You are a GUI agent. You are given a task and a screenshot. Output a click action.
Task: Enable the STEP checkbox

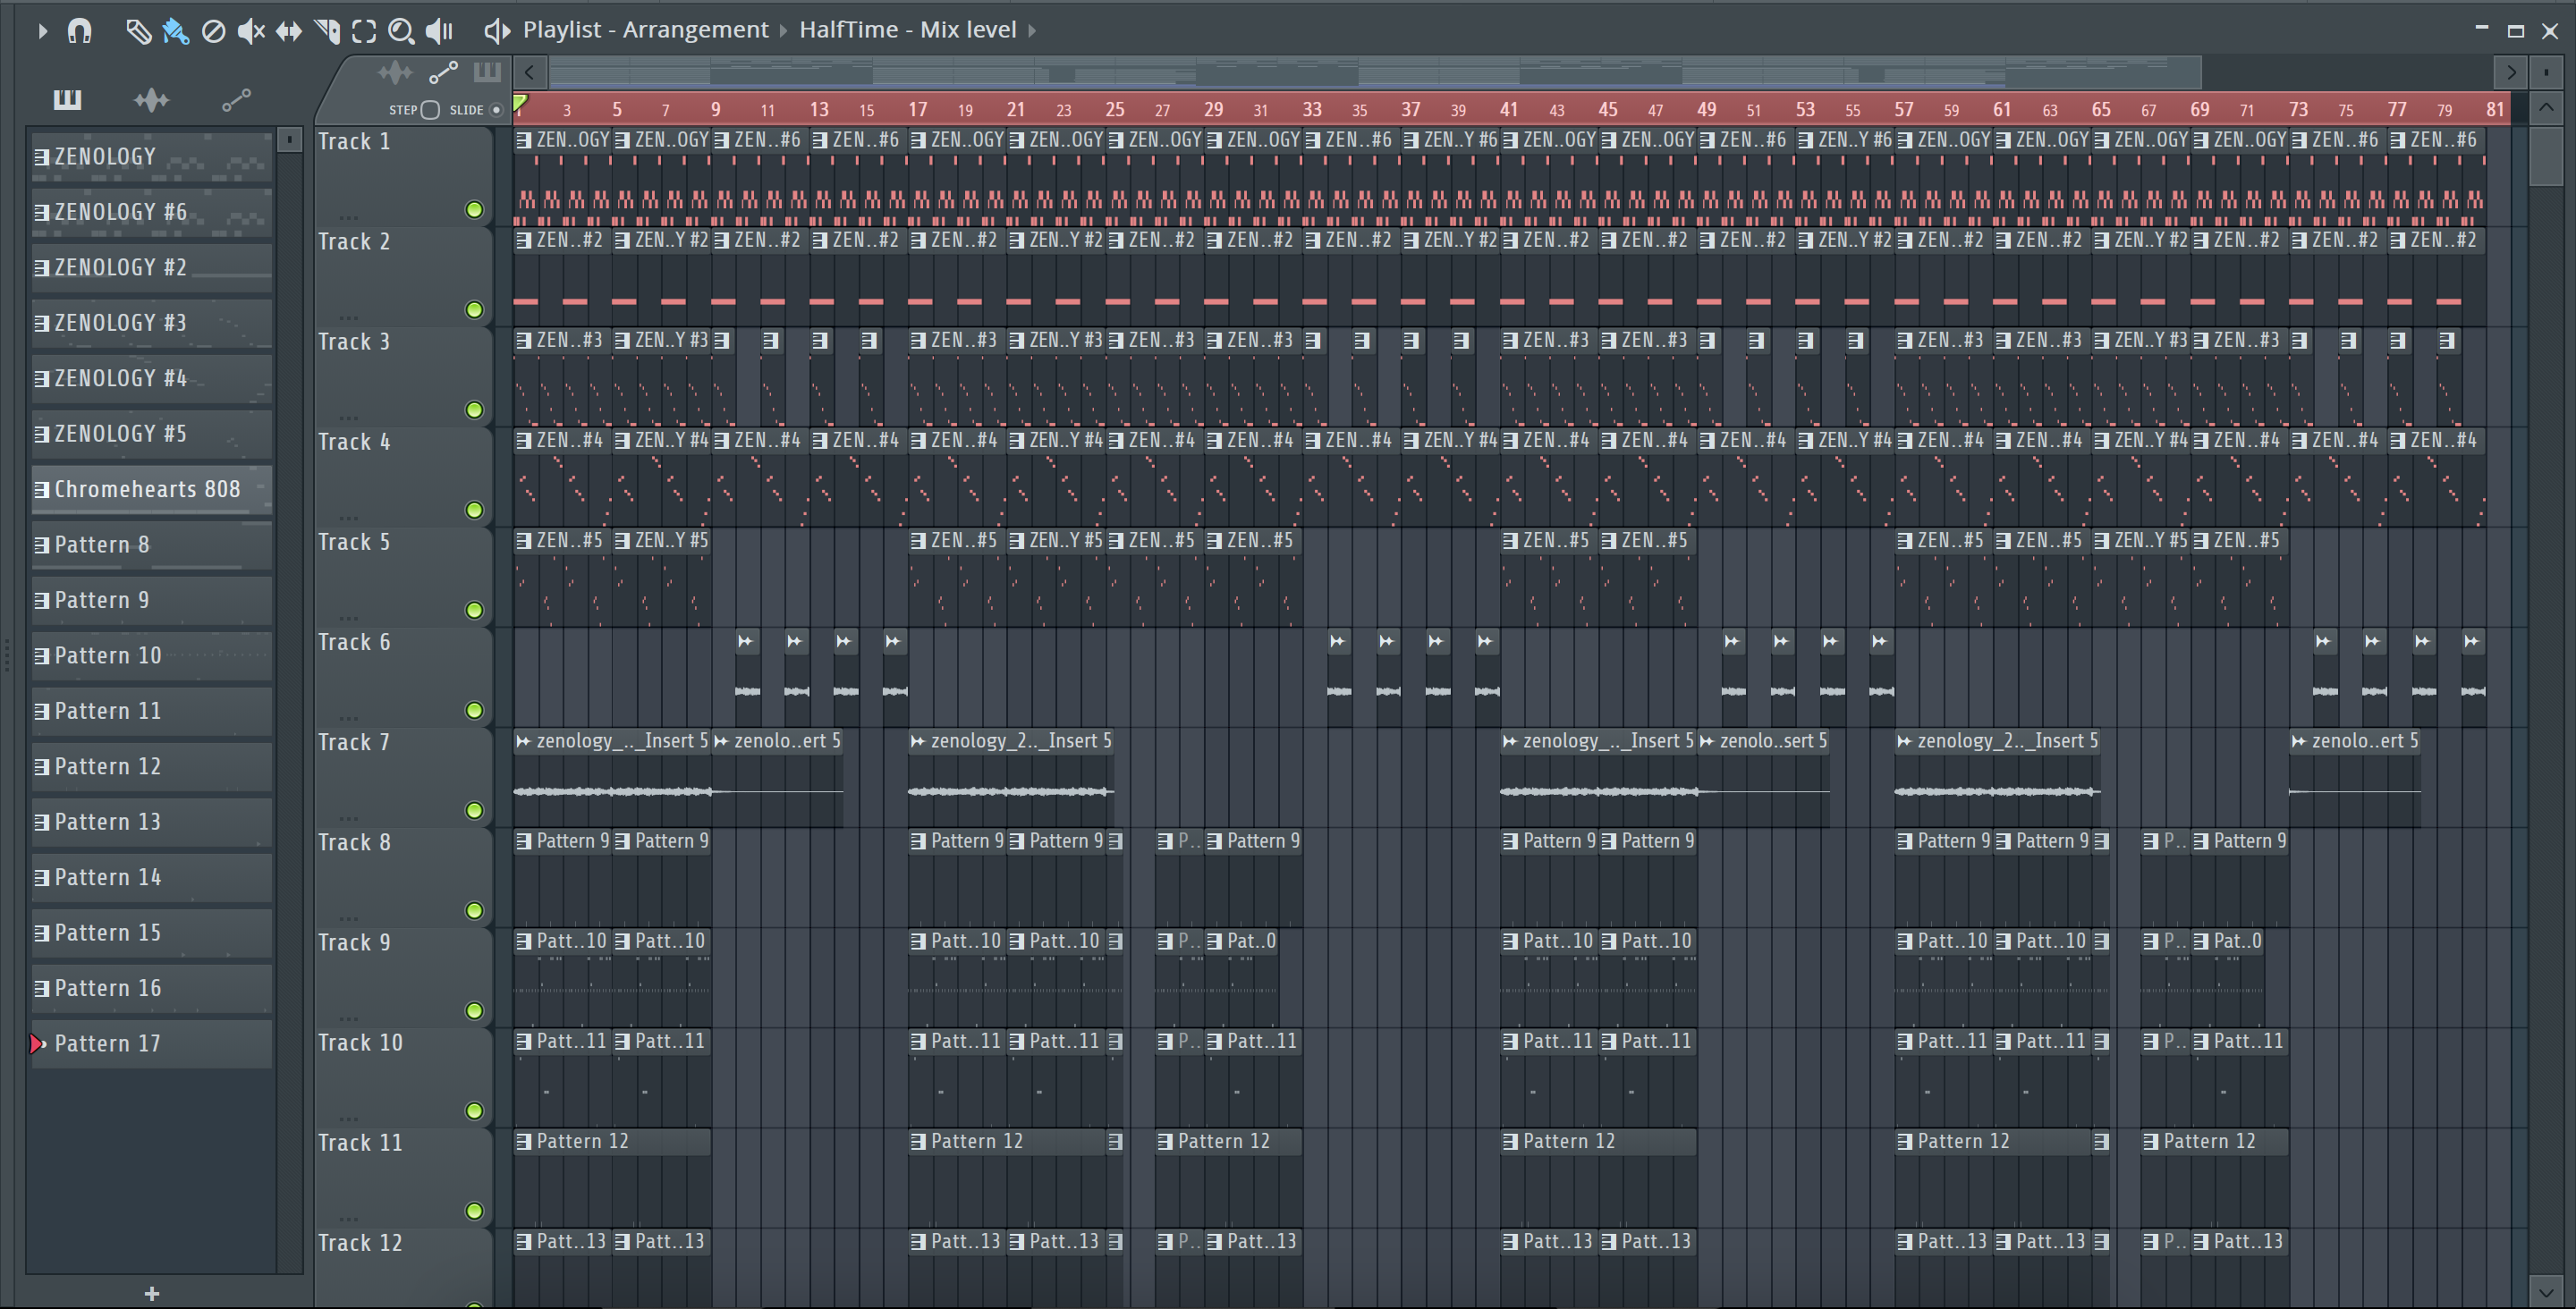point(430,110)
